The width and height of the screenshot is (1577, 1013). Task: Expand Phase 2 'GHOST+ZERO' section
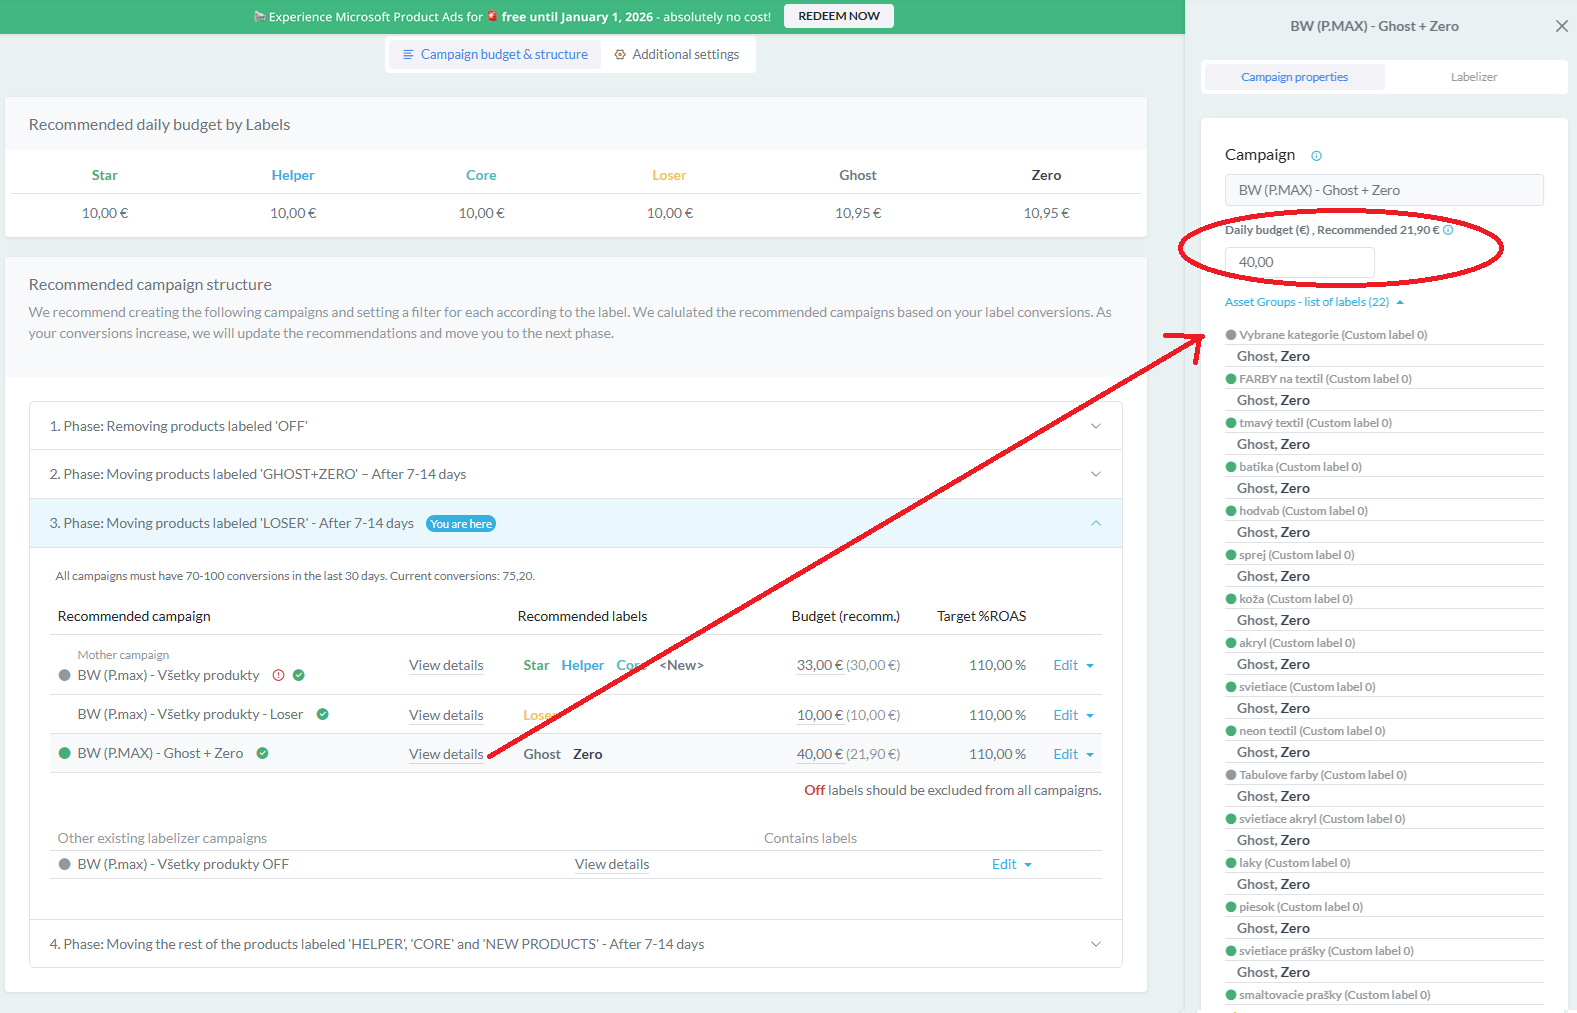1095,474
